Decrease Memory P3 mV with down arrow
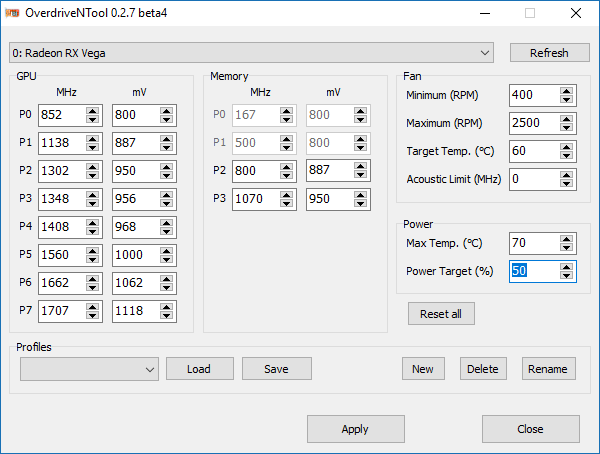 [360, 203]
